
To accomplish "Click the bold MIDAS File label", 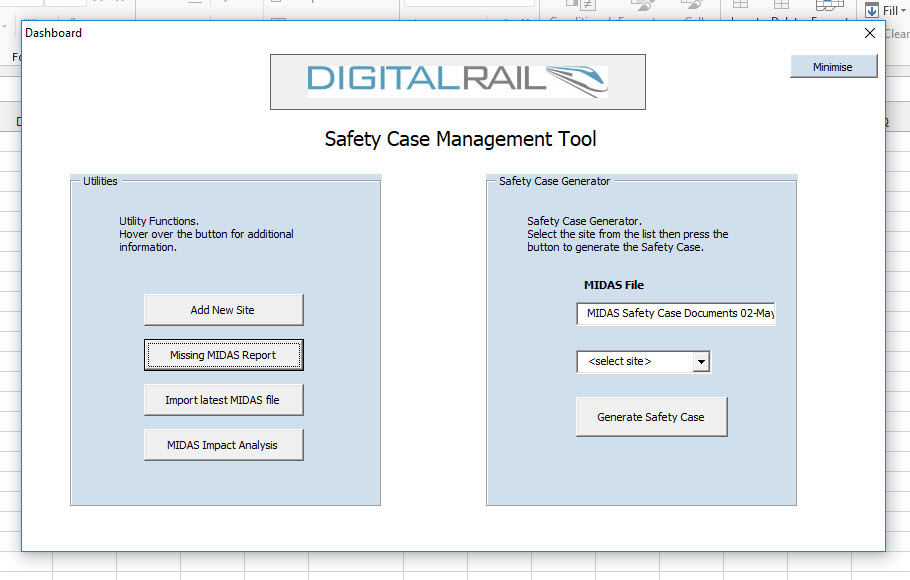I will tap(614, 285).
